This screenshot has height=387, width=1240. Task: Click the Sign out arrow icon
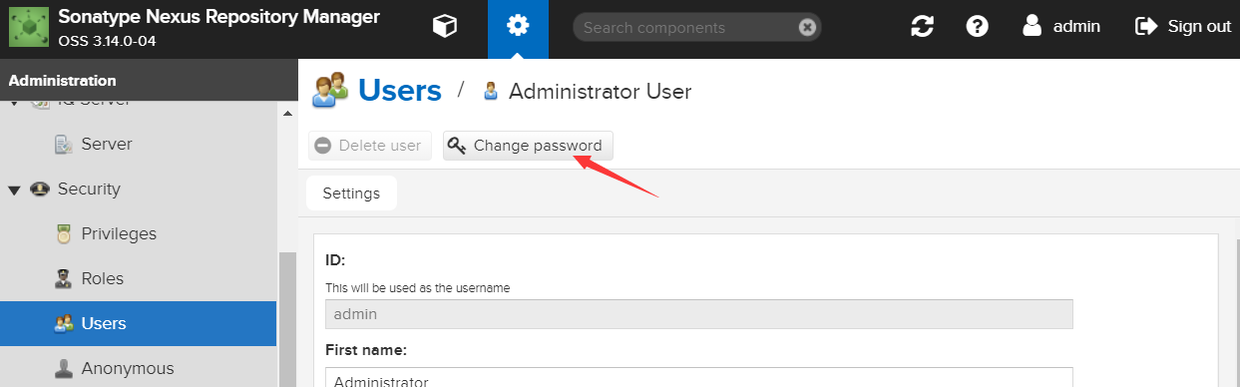[1146, 27]
